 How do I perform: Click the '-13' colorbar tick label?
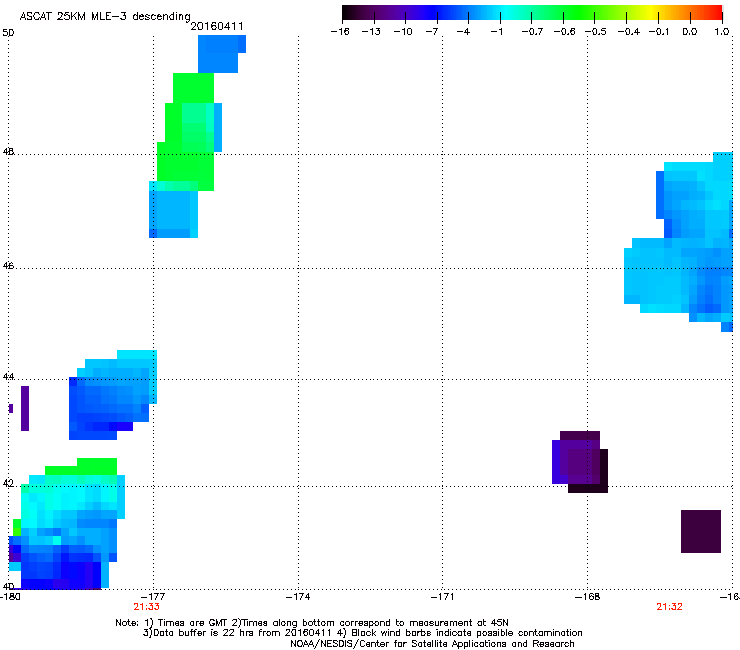pyautogui.click(x=371, y=32)
